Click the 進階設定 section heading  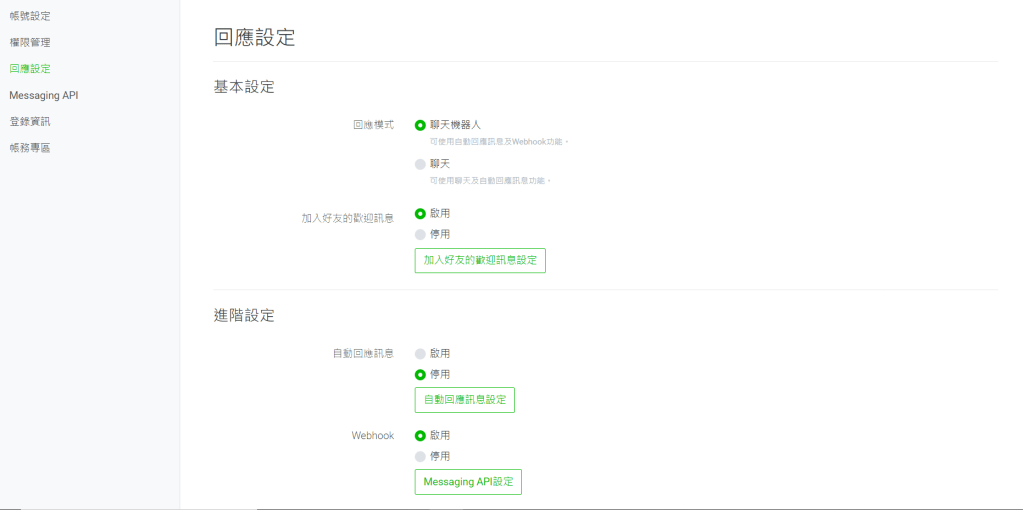(x=244, y=315)
